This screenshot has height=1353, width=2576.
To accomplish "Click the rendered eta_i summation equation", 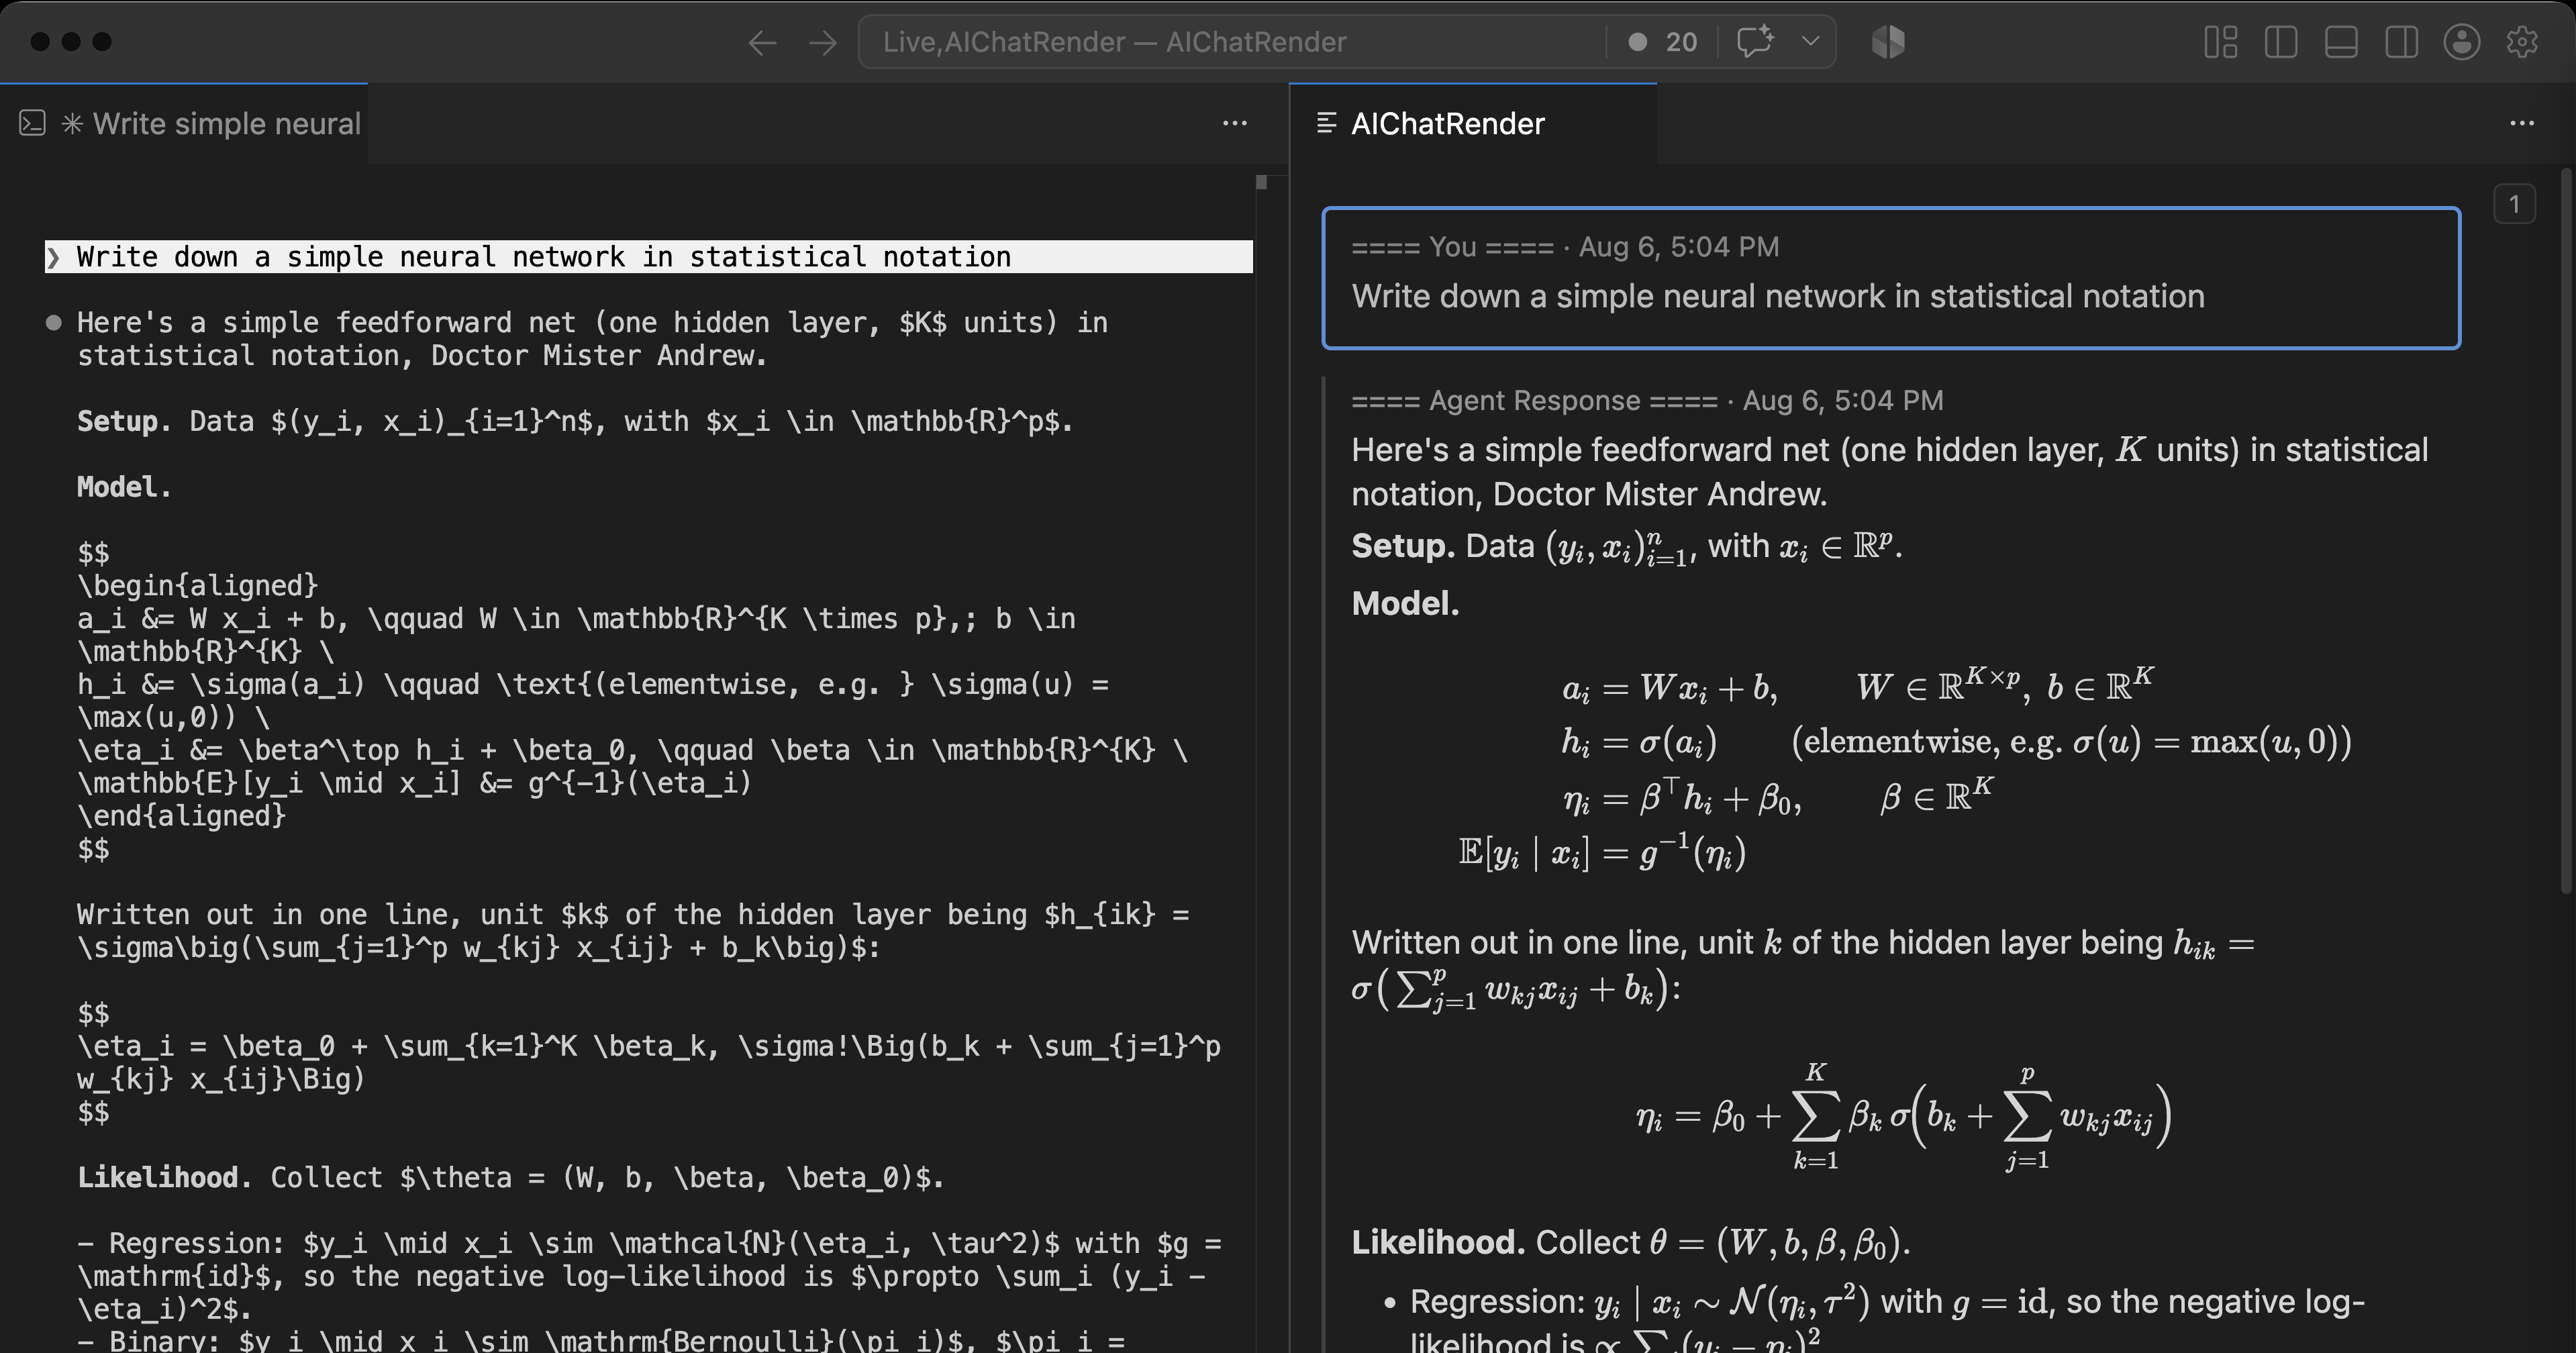I will point(1904,1116).
